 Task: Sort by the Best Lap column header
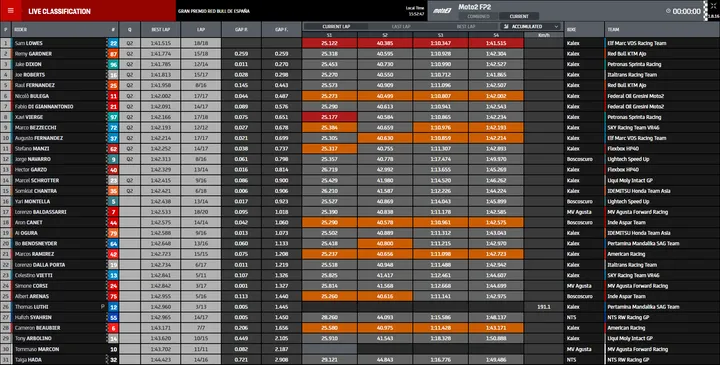click(161, 29)
